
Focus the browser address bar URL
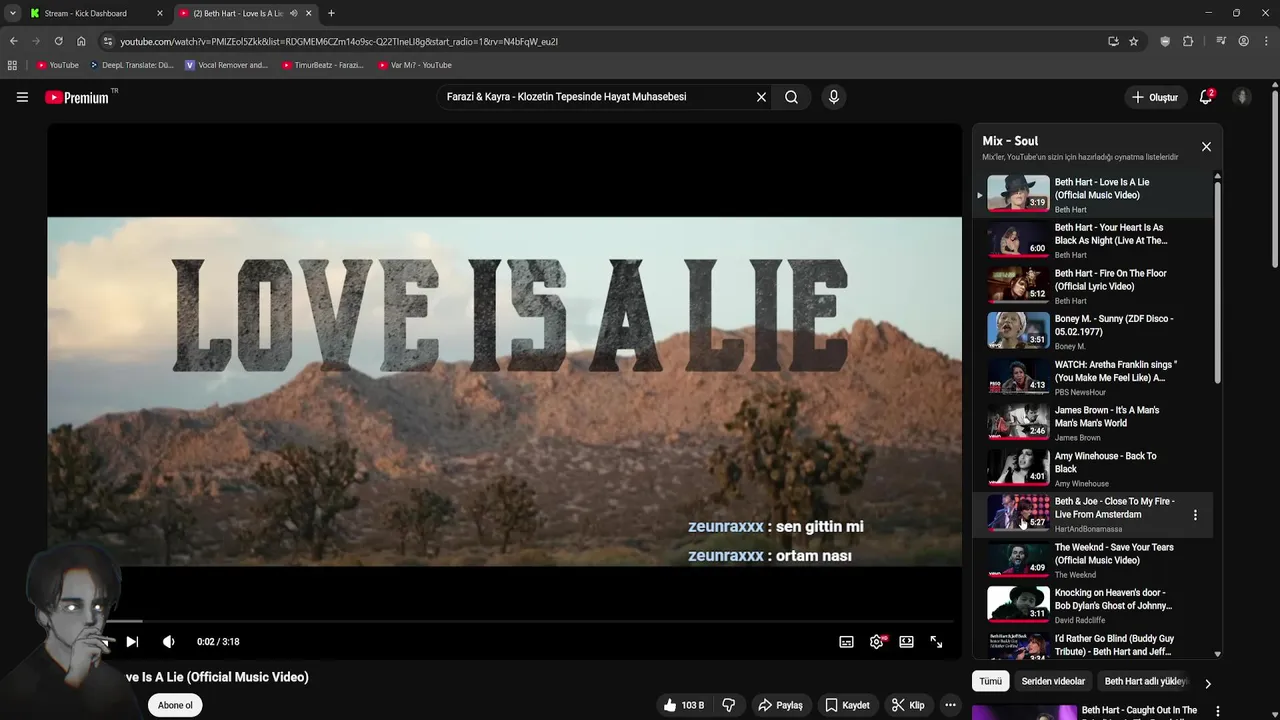tap(339, 42)
